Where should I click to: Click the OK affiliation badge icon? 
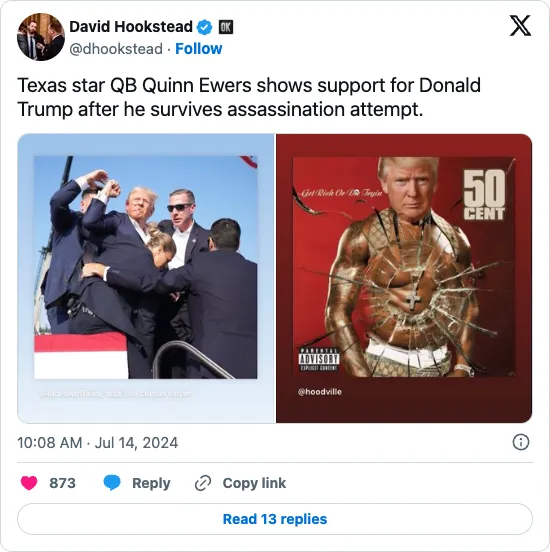click(x=226, y=27)
